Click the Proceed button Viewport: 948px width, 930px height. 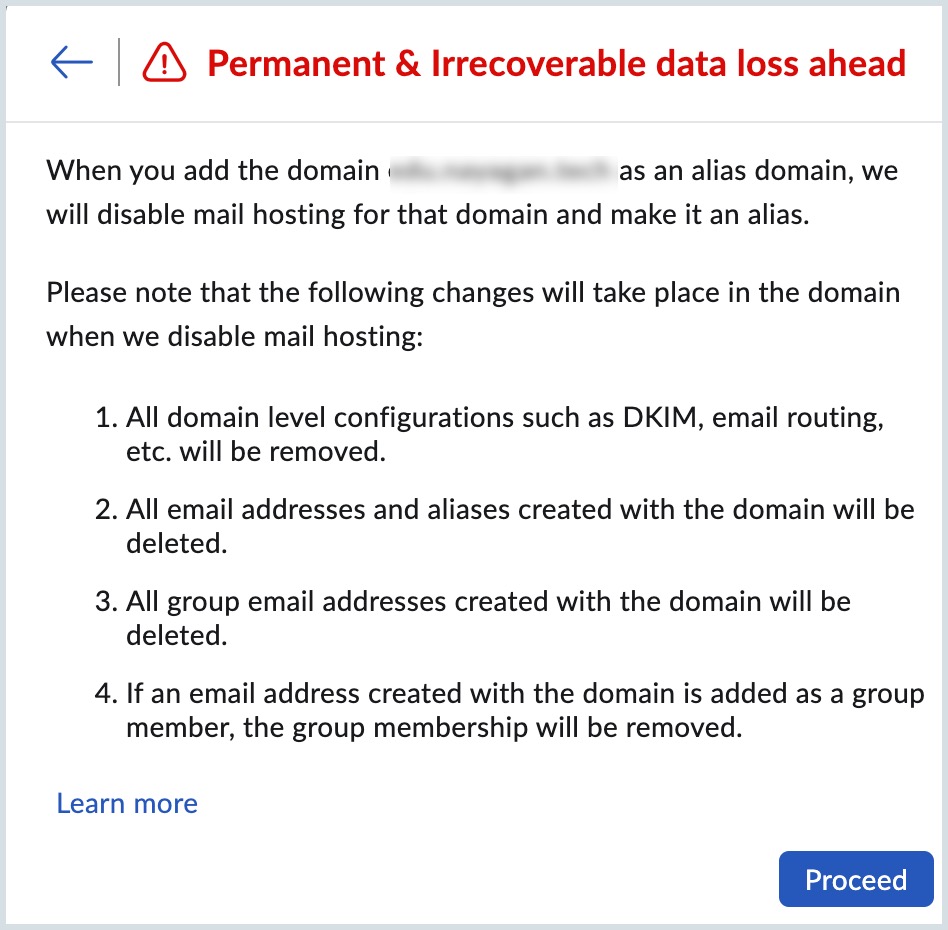click(x=855, y=880)
